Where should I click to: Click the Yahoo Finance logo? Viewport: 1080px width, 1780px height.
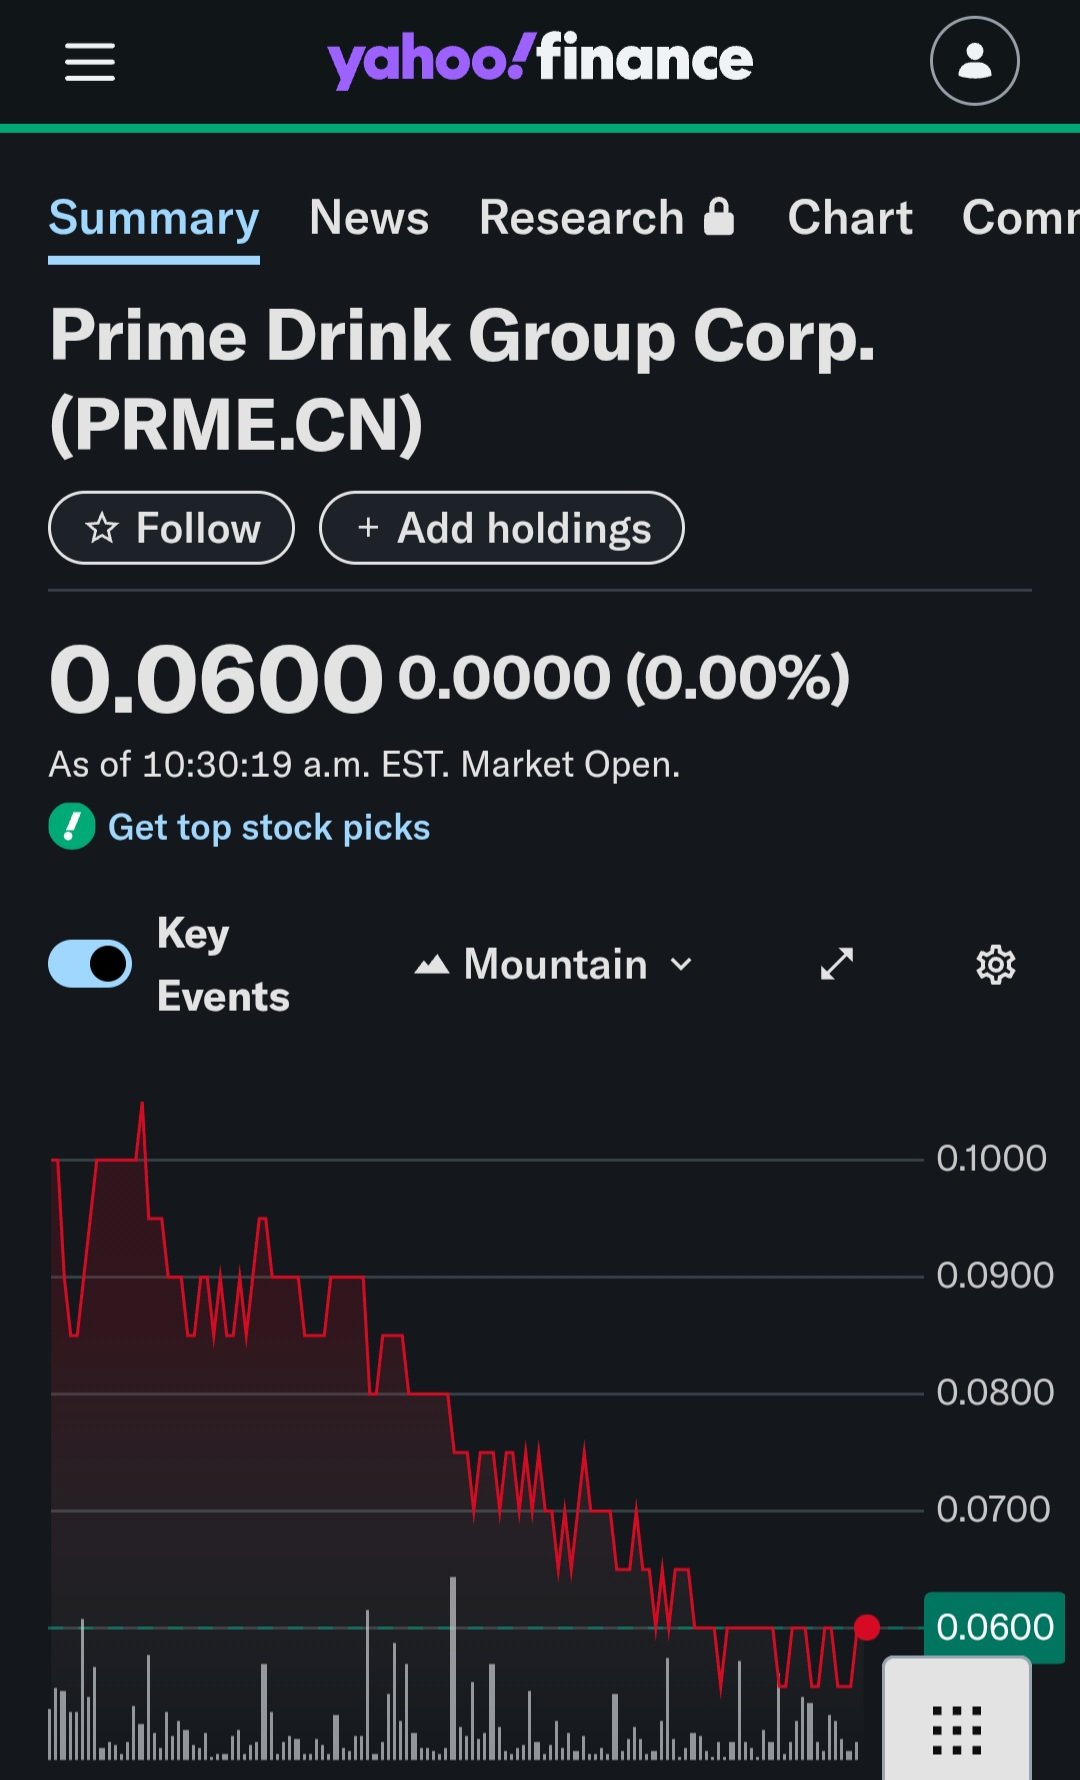pyautogui.click(x=540, y=60)
